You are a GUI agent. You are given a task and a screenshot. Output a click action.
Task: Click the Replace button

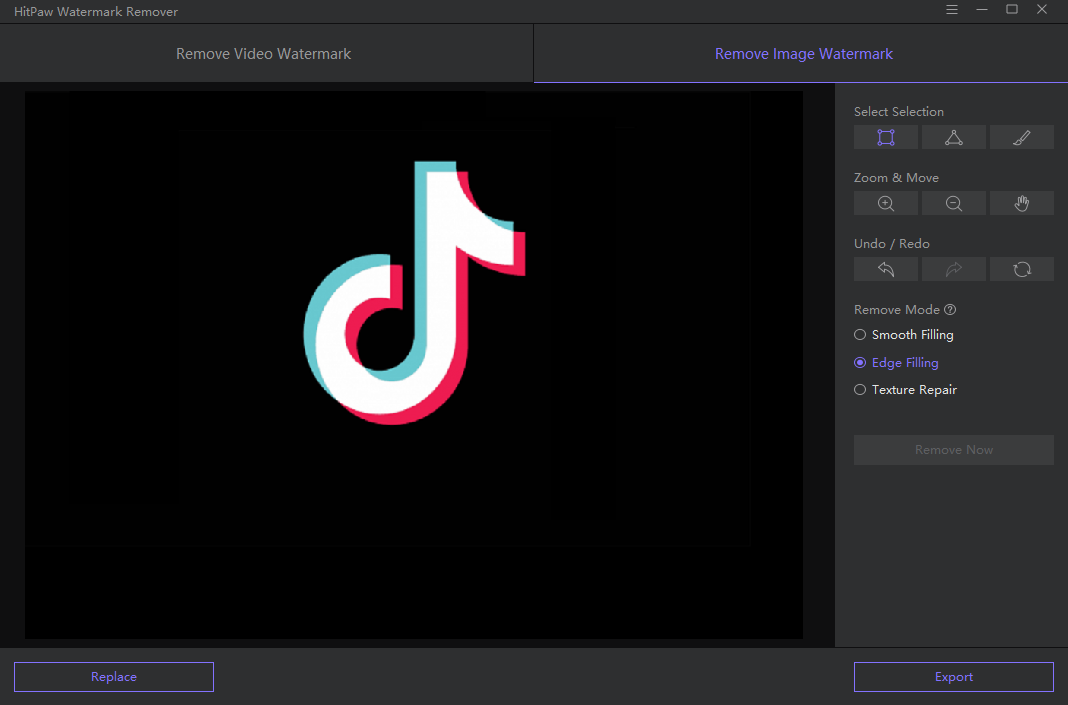[x=114, y=676]
